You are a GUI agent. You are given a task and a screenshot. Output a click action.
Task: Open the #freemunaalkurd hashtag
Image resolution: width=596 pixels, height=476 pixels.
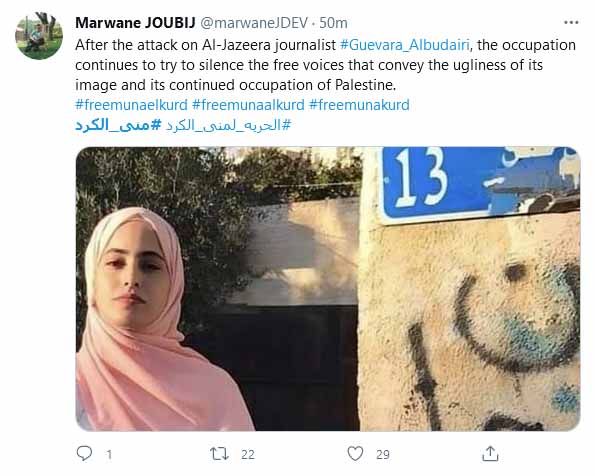249,105
